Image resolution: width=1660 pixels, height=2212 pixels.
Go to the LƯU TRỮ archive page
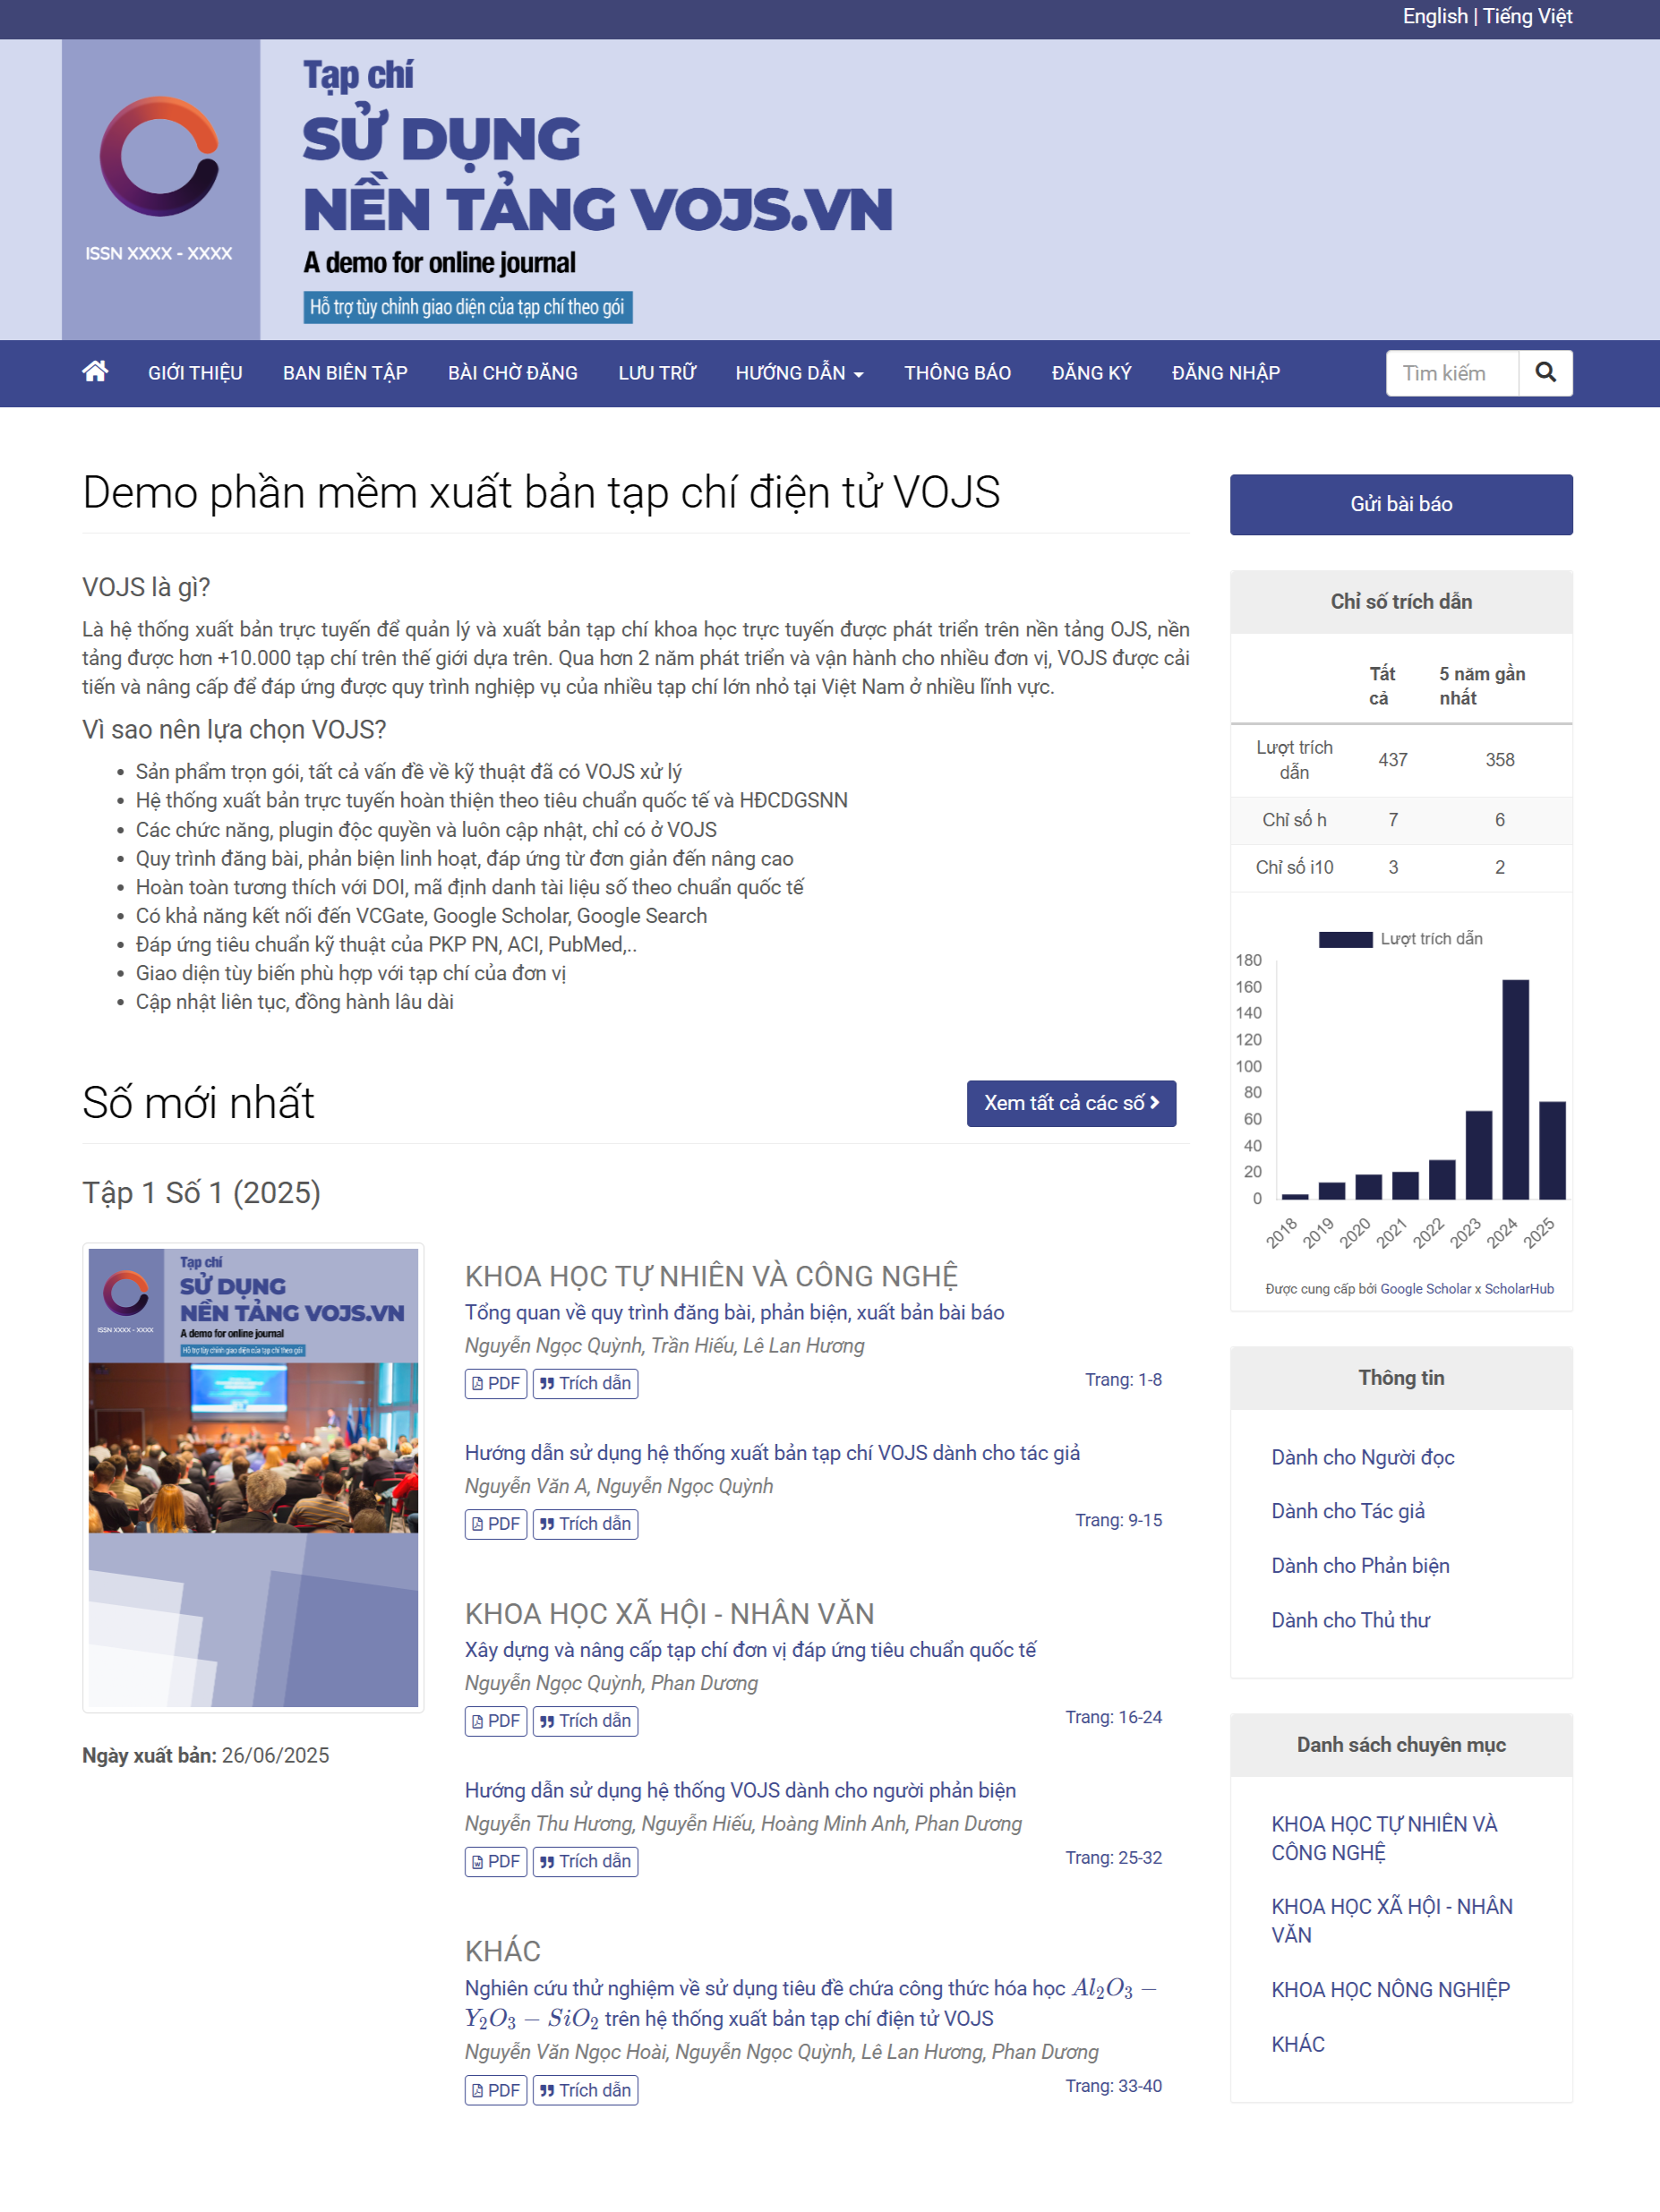pyautogui.click(x=656, y=373)
